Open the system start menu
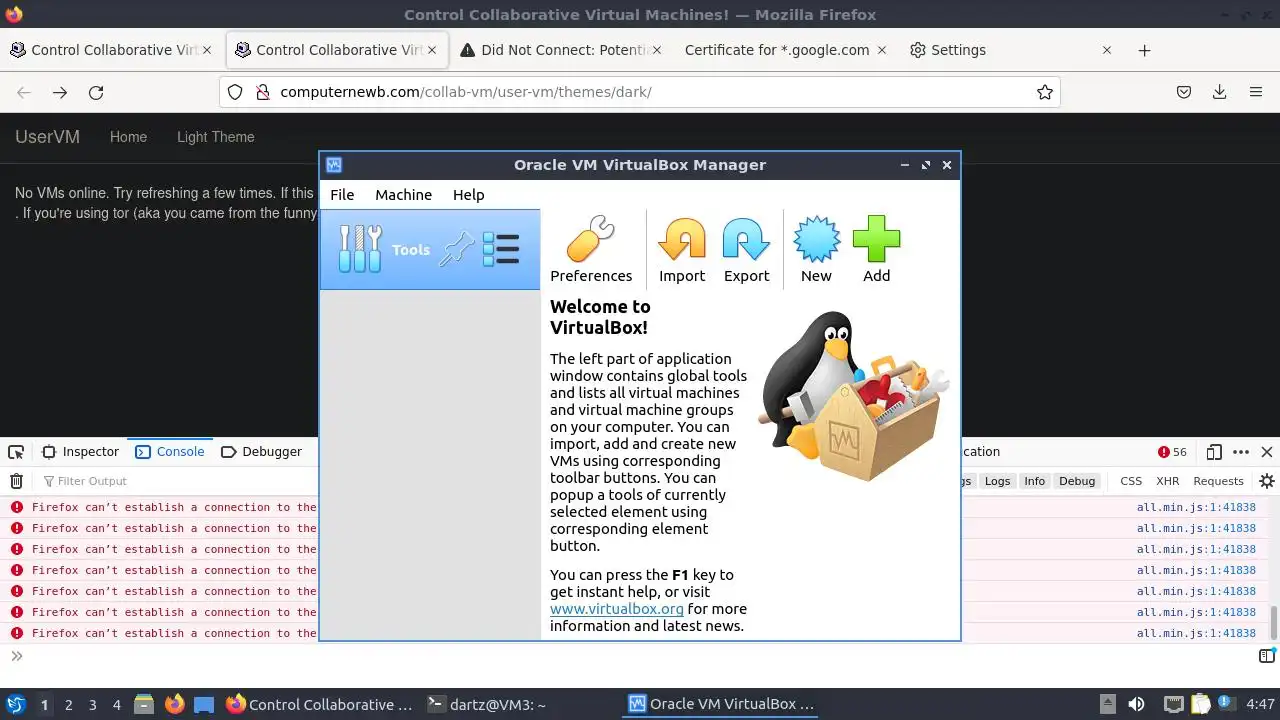Viewport: 1280px width, 720px height. (16, 704)
